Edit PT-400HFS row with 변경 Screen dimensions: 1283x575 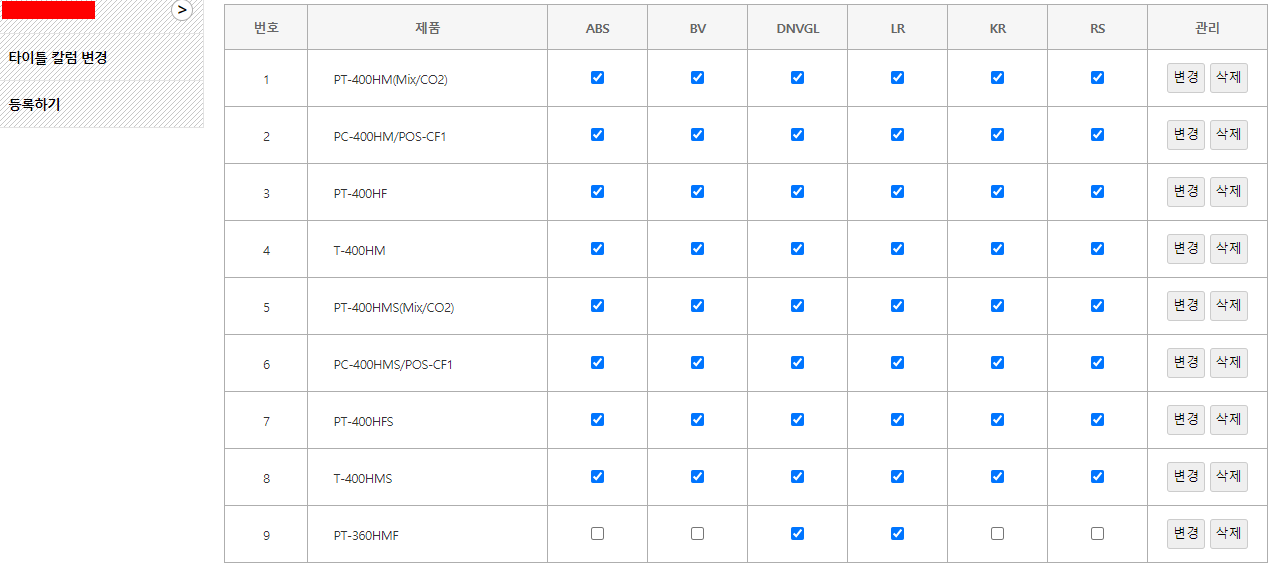[x=1186, y=420]
